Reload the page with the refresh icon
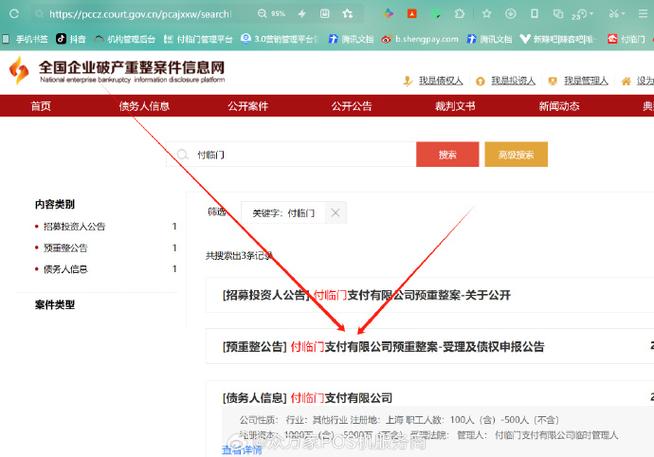The image size is (654, 457). [x=14, y=14]
